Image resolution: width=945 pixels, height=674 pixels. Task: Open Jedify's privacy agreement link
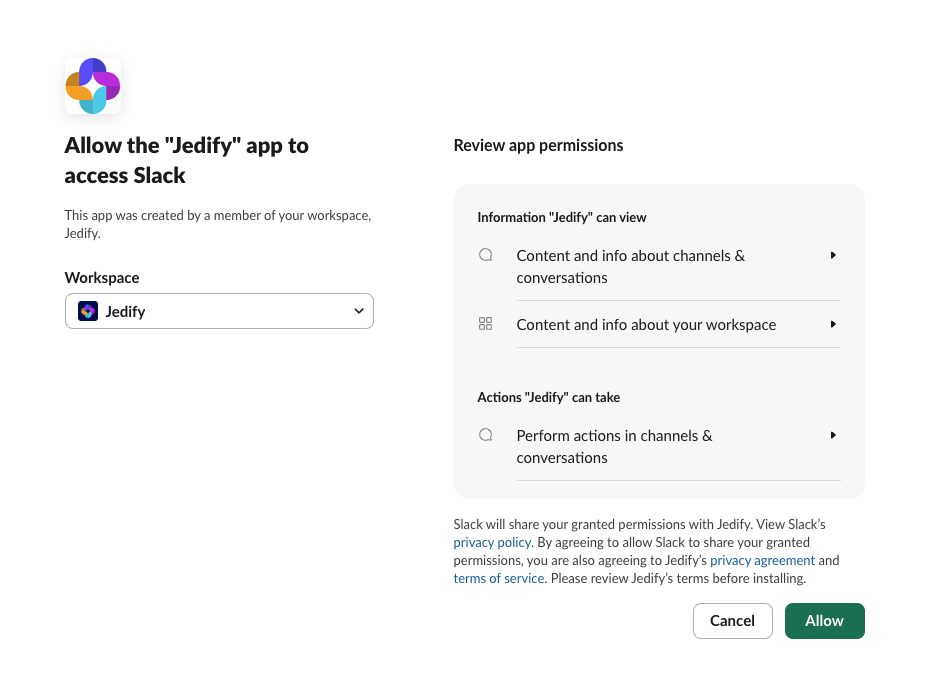(762, 561)
